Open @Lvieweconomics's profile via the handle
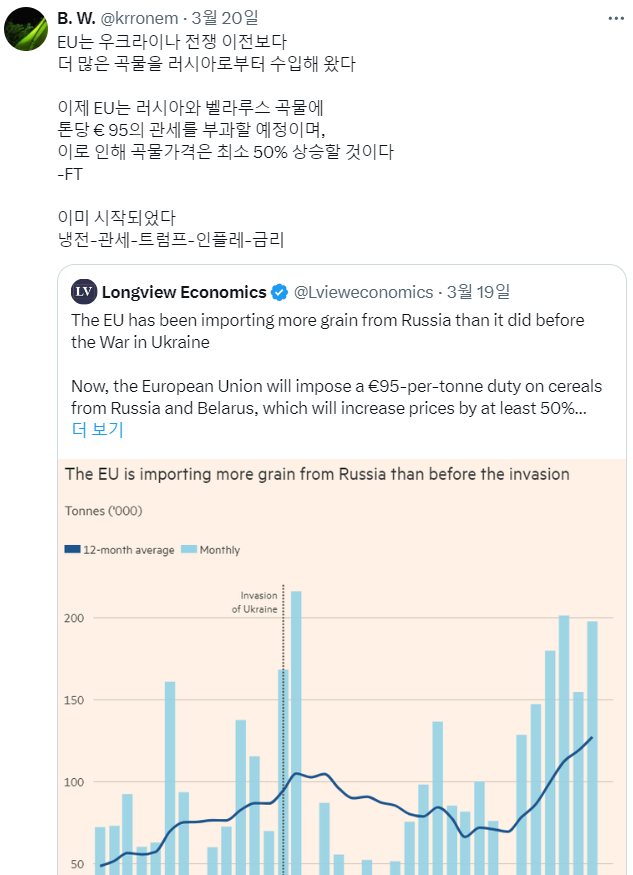 (363, 292)
